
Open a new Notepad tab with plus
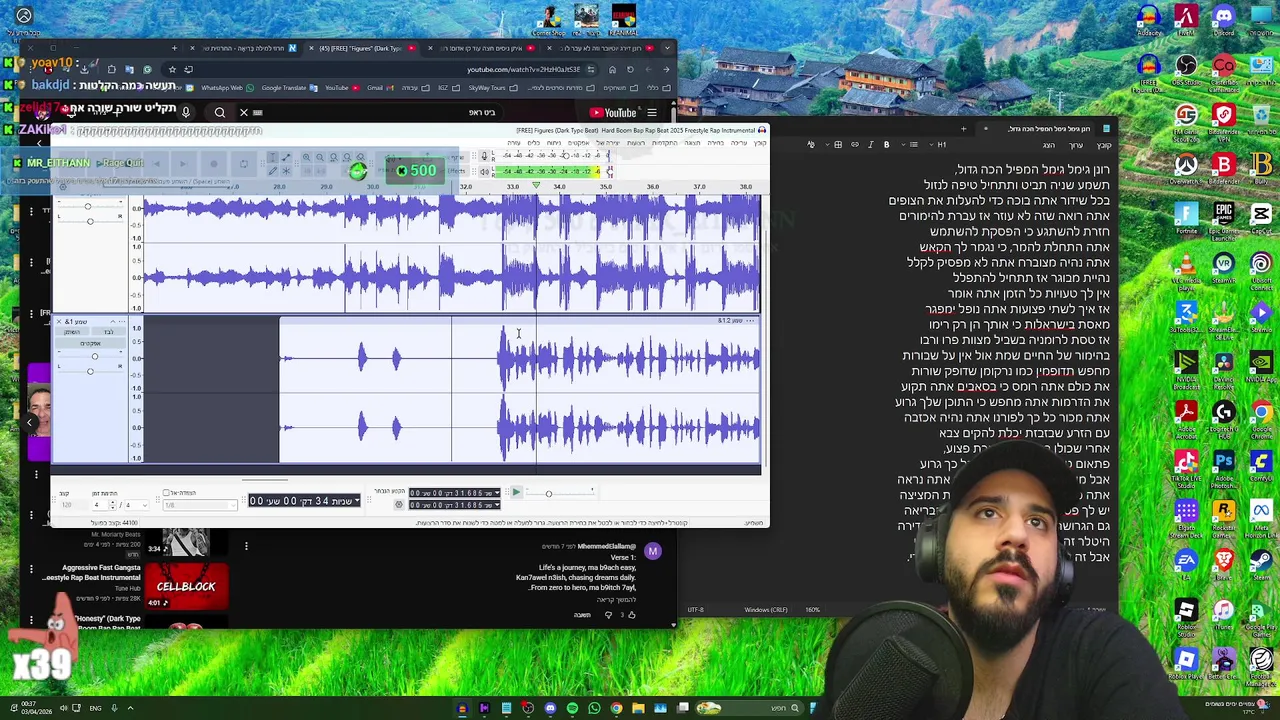point(963,128)
